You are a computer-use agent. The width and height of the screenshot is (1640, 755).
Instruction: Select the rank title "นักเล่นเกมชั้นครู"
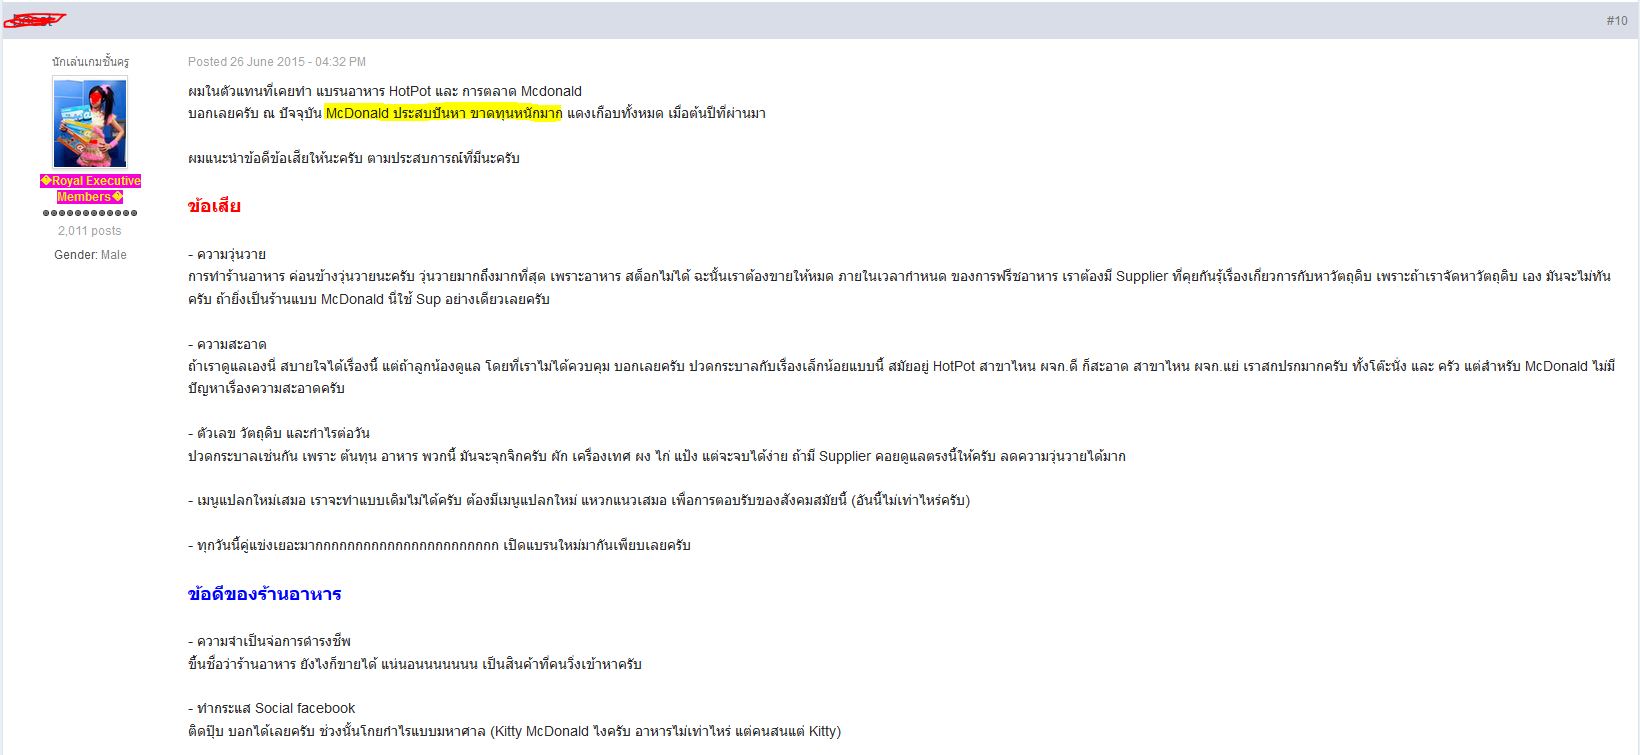pos(90,62)
